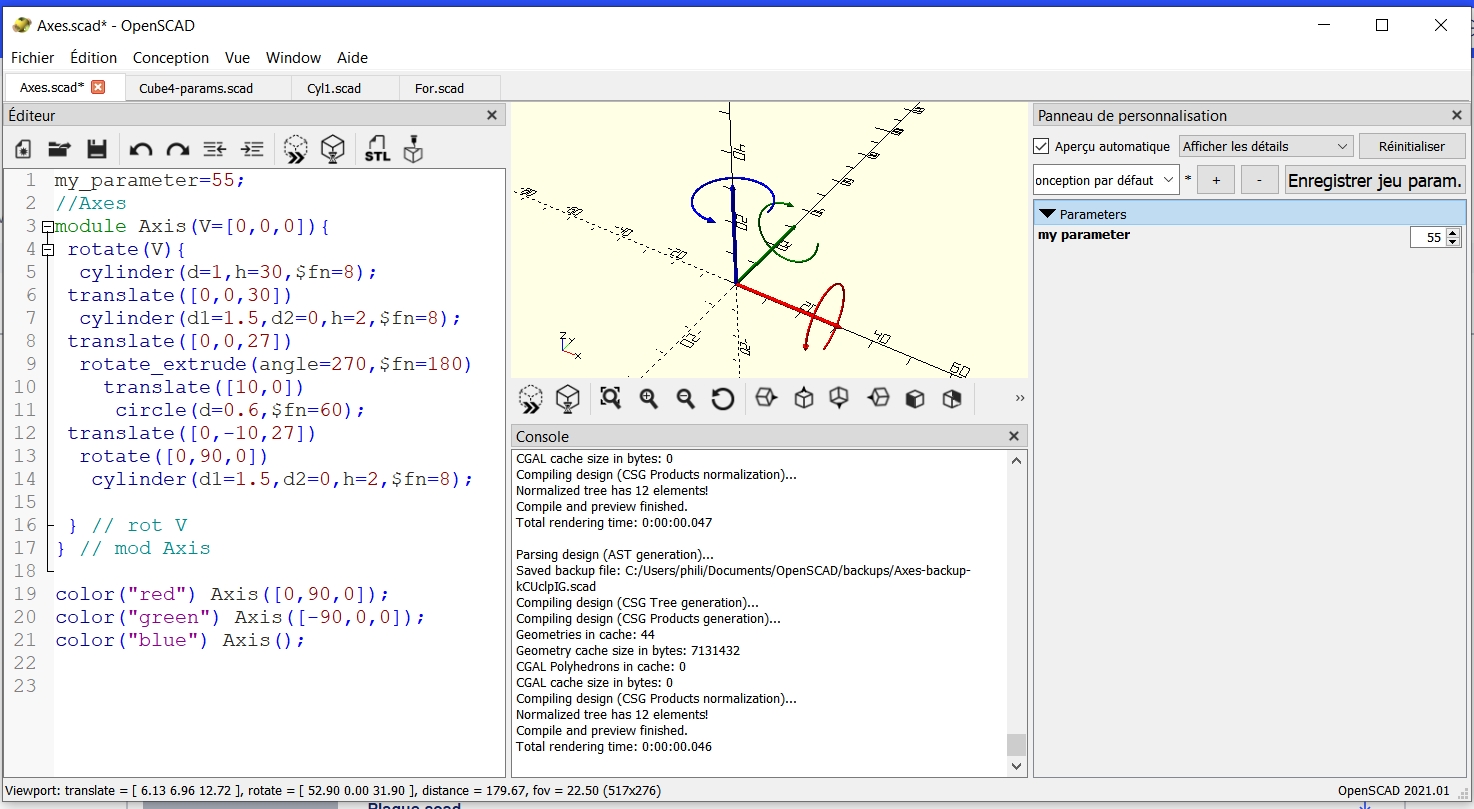The height and width of the screenshot is (809, 1474).
Task: Indent the selected code lines
Action: click(x=253, y=149)
